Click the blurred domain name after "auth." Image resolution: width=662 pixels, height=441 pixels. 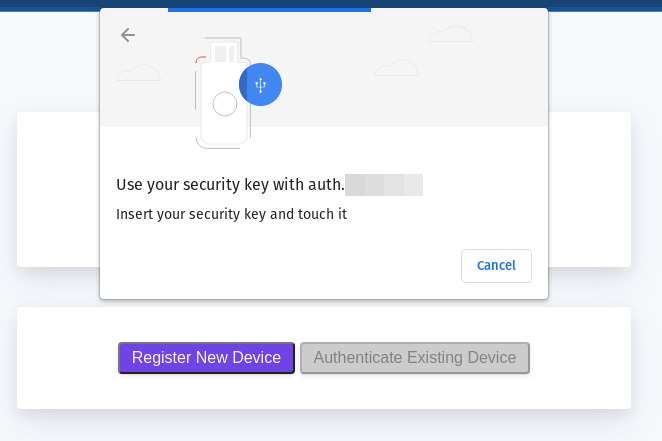click(384, 185)
